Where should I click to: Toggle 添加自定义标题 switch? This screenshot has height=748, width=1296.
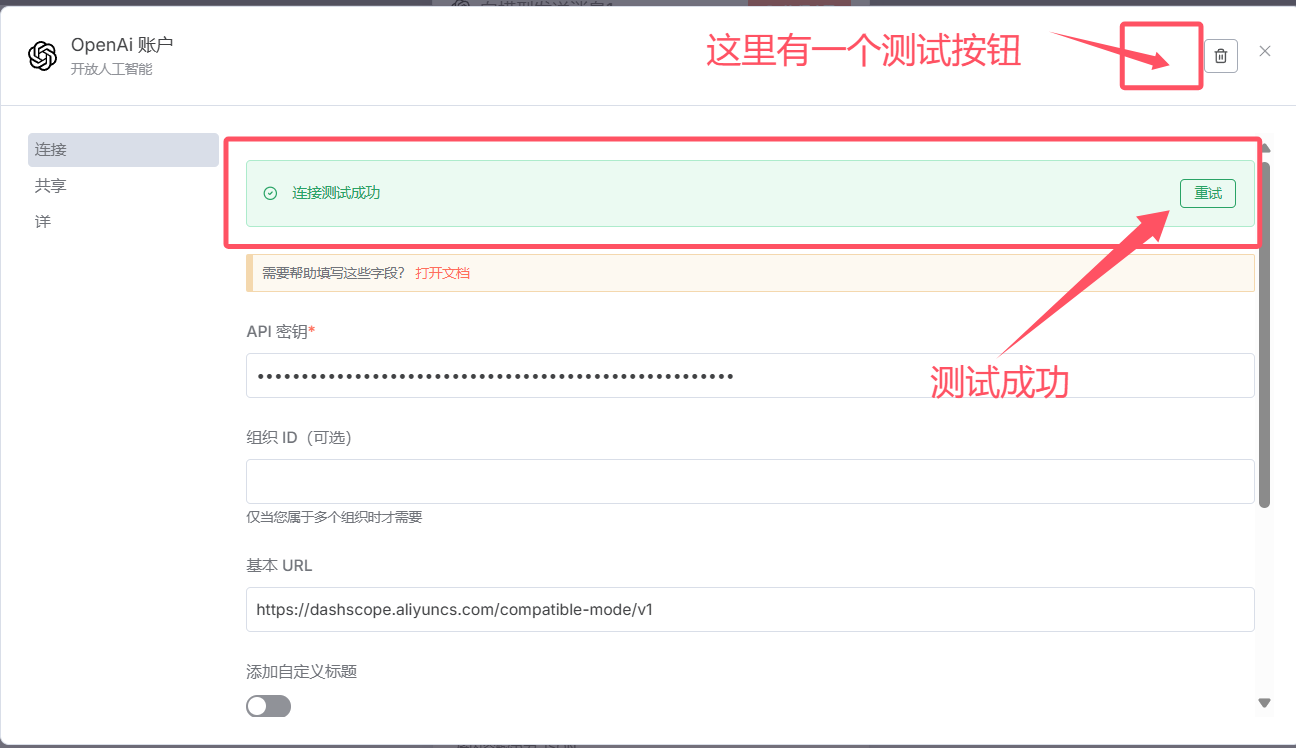(268, 706)
